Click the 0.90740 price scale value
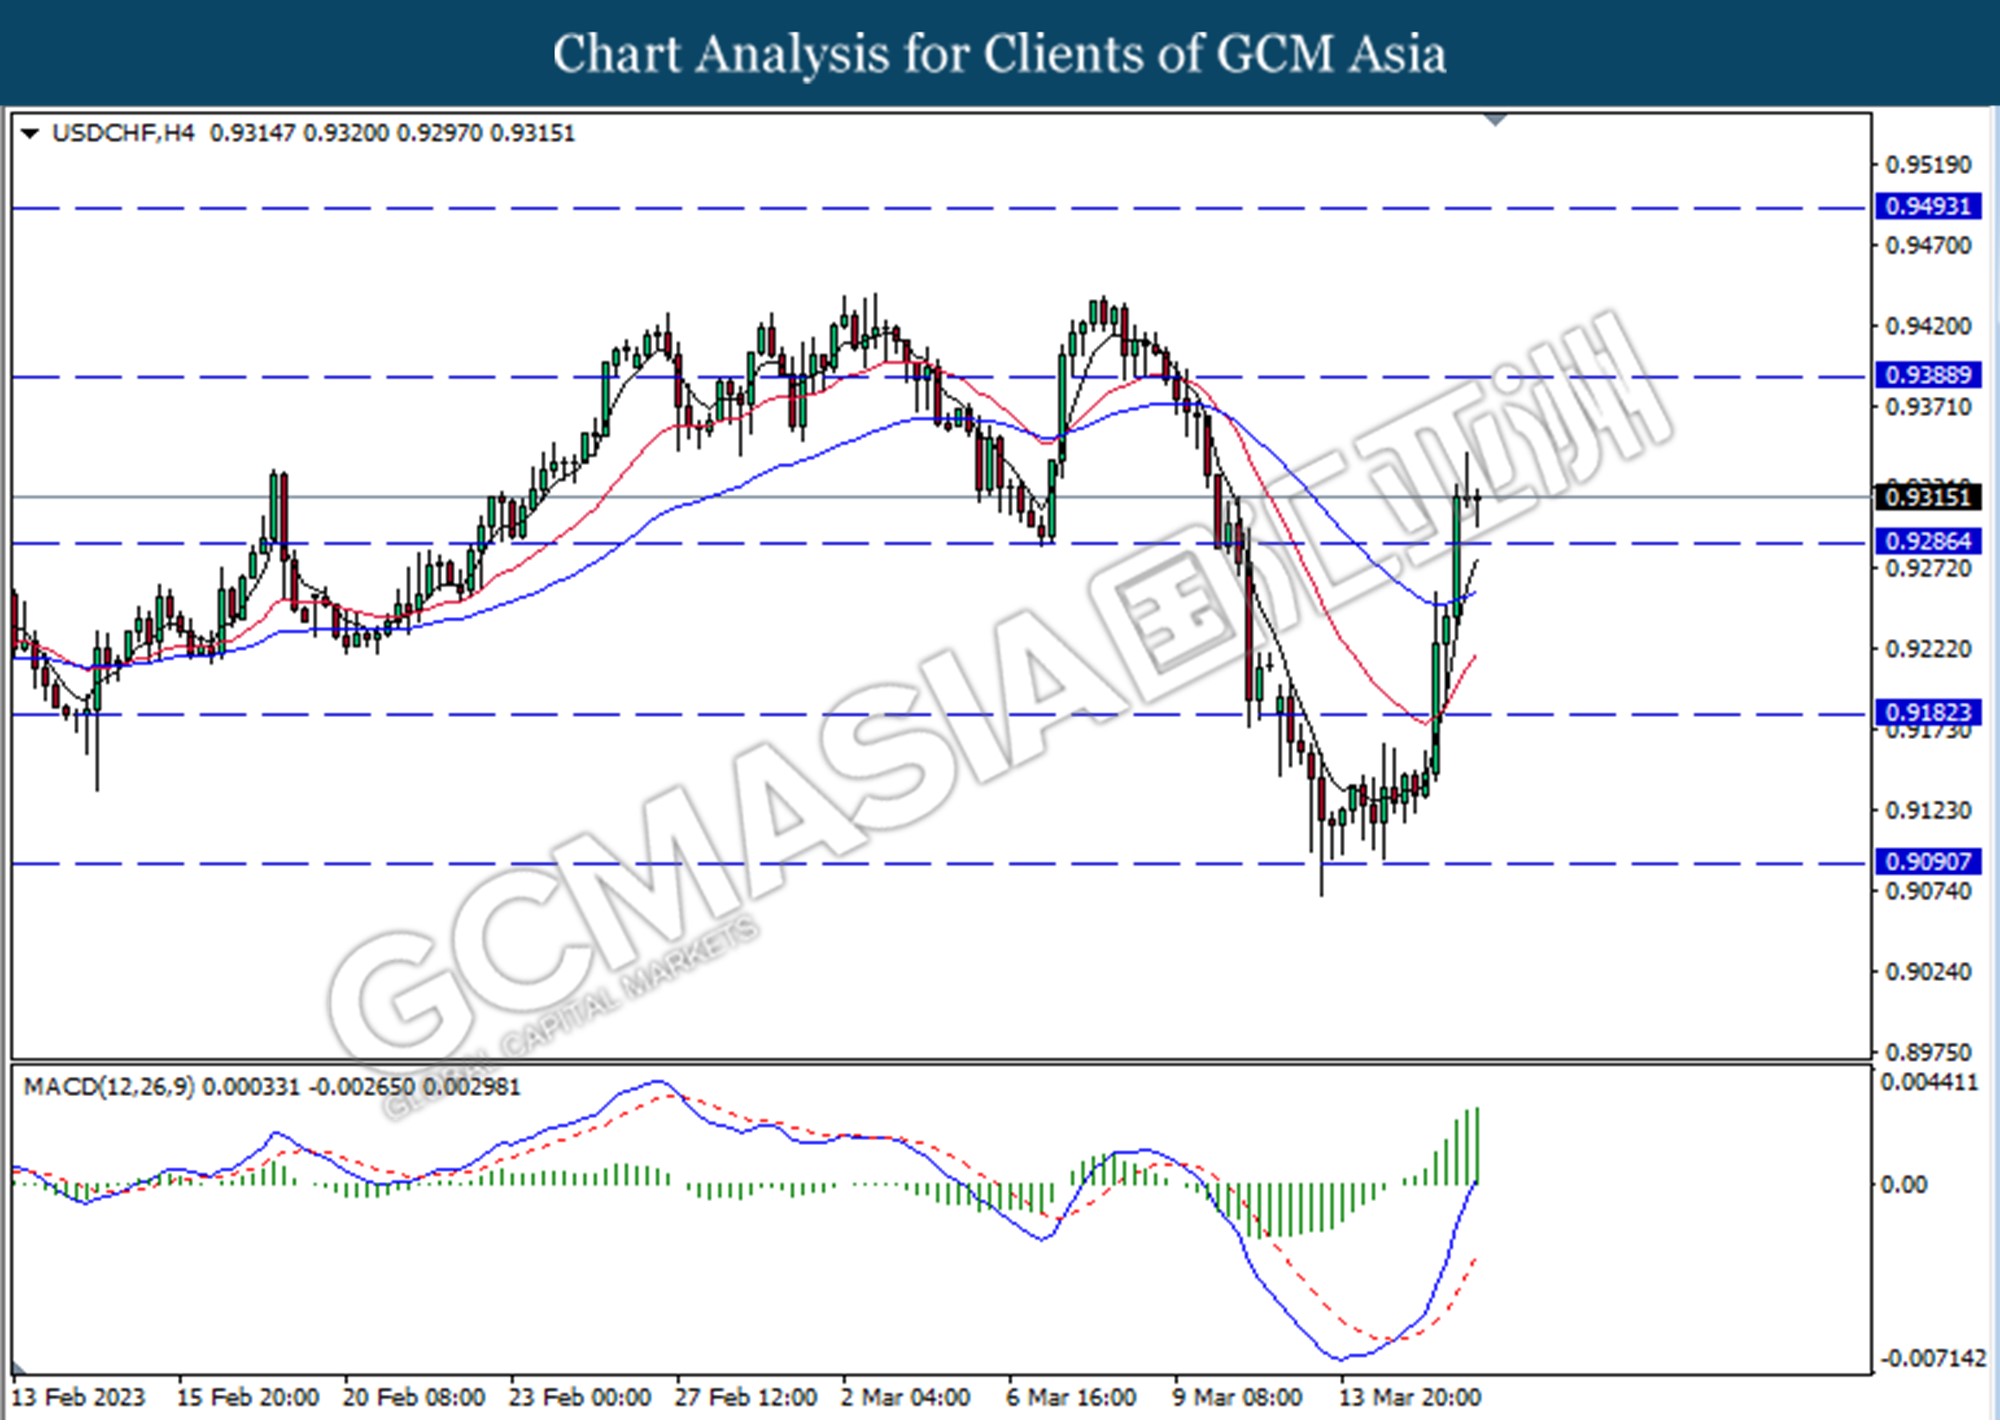The width and height of the screenshot is (2000, 1428). (x=1928, y=892)
